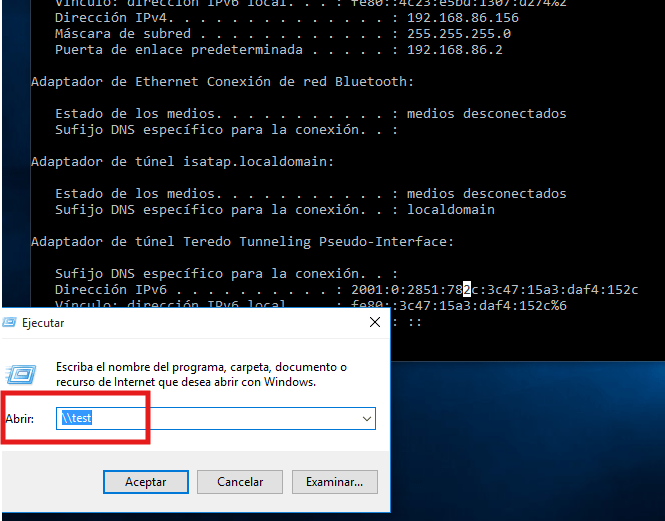The height and width of the screenshot is (521, 665).
Task: Click the Teredo Tunneling Pseudo-Interface heading
Action: (x=242, y=241)
